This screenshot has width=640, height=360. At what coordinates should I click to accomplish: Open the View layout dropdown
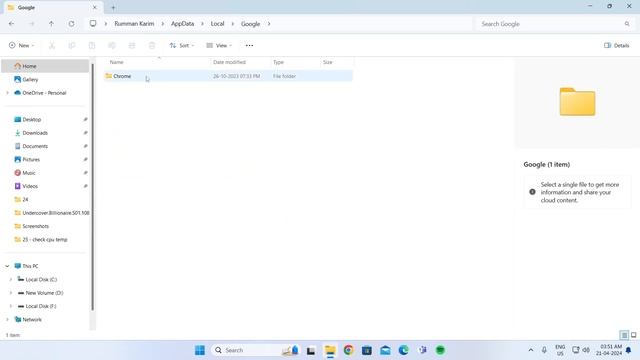(x=219, y=45)
